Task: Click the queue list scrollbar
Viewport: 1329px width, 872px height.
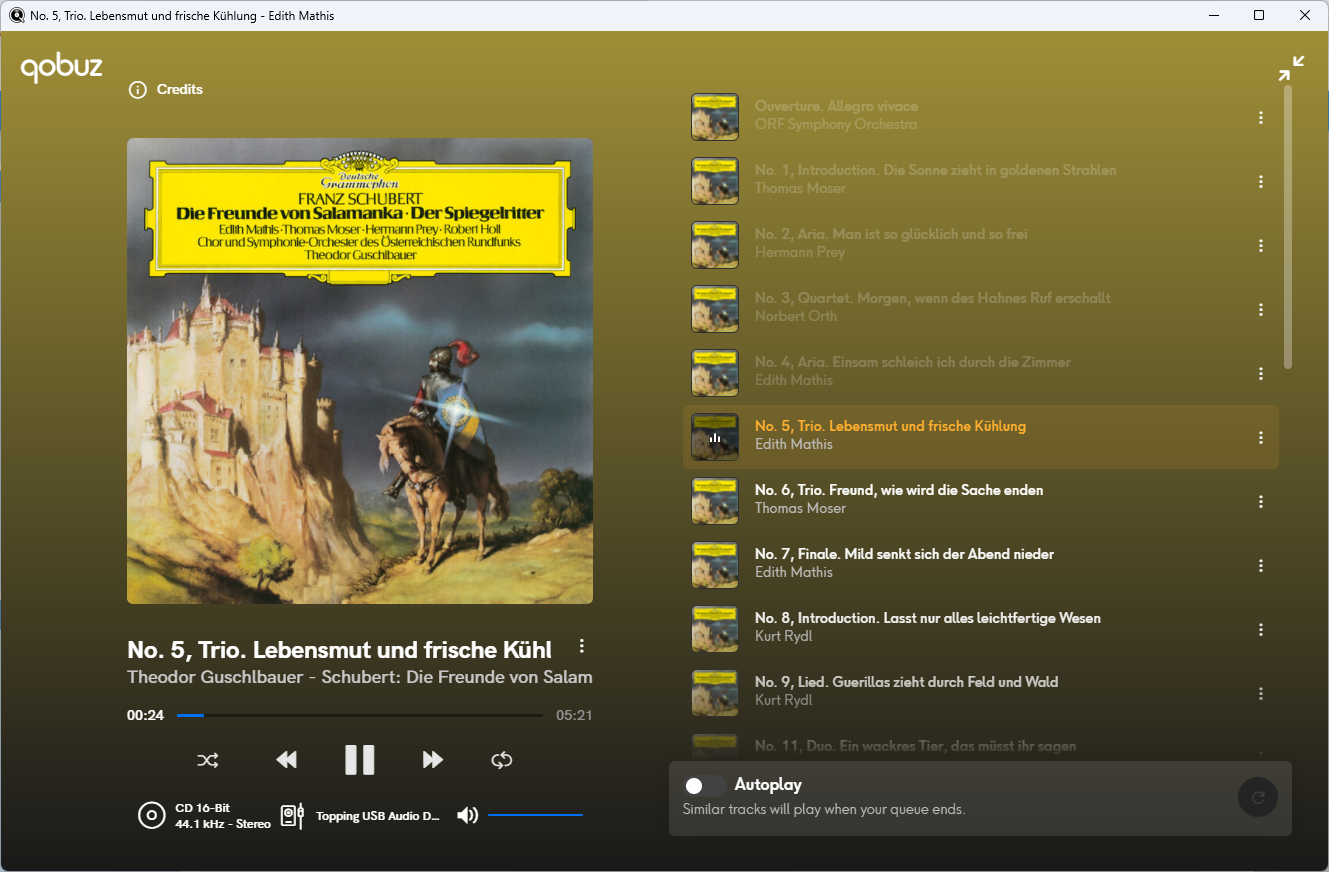Action: click(x=1288, y=227)
